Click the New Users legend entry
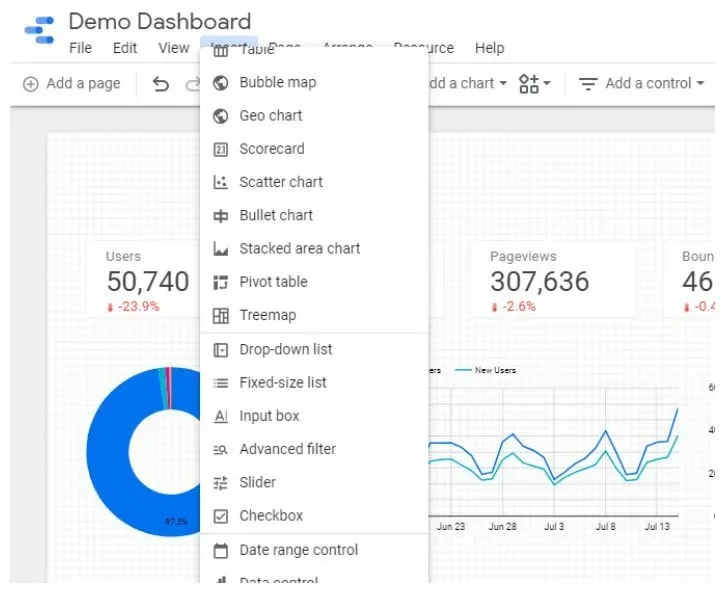 coord(486,370)
